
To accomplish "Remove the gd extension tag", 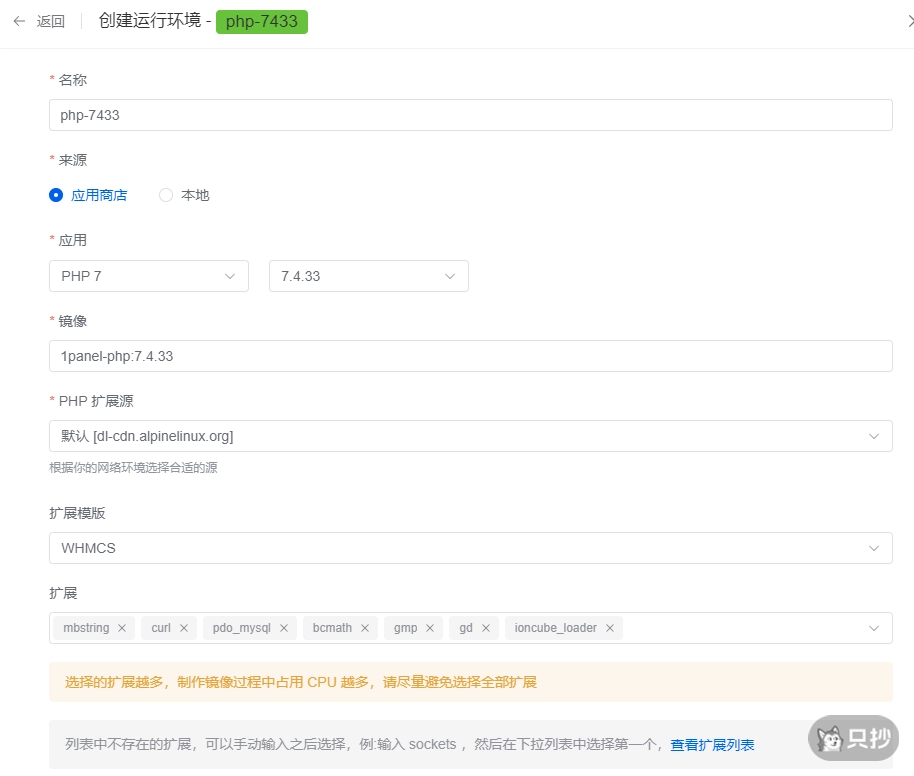I will click(x=486, y=628).
